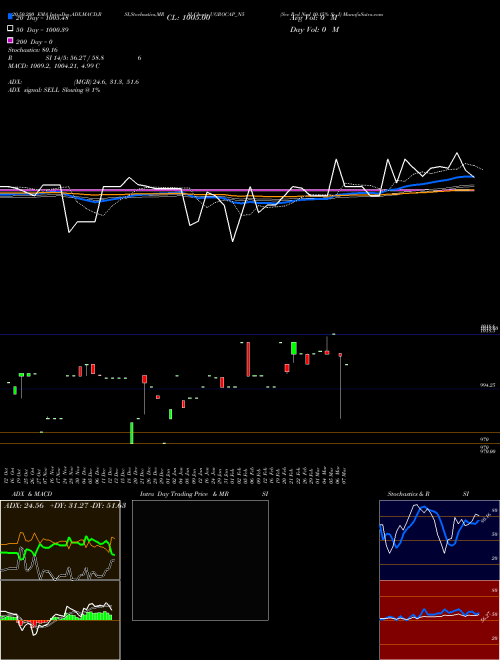The height and width of the screenshot is (660, 500).
Task: Click the white 50 Day EMA legend swatch
Action: click(10, 29)
